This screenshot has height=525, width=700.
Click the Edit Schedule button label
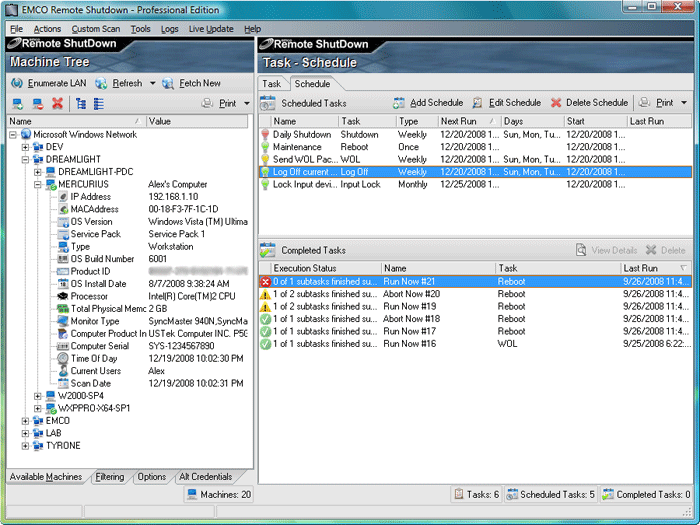click(x=515, y=103)
